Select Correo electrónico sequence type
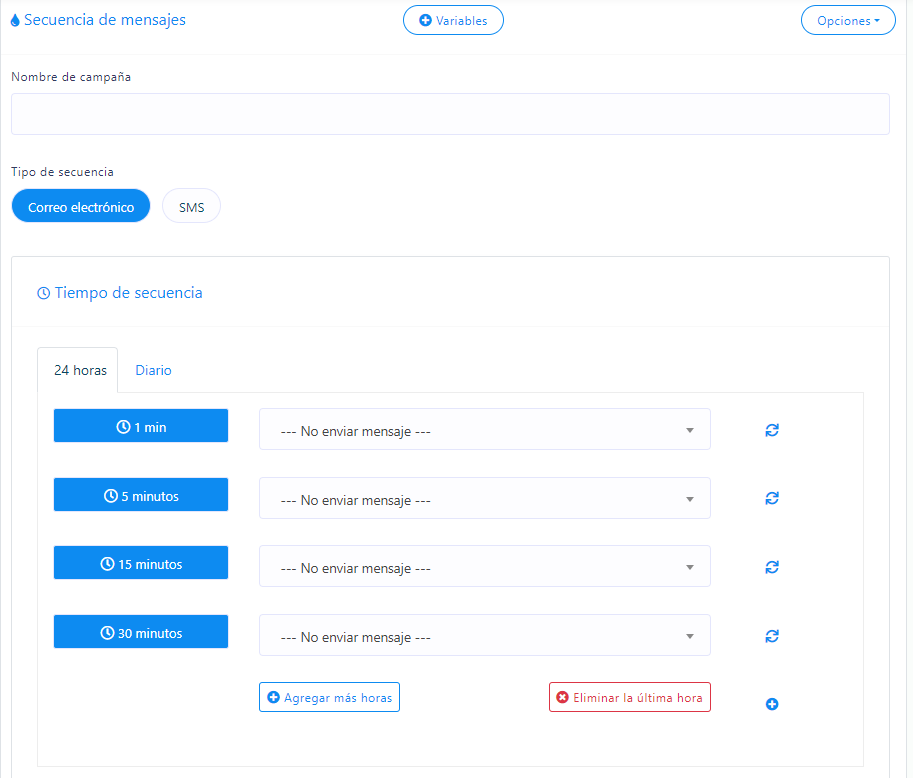The height and width of the screenshot is (778, 913). (81, 206)
